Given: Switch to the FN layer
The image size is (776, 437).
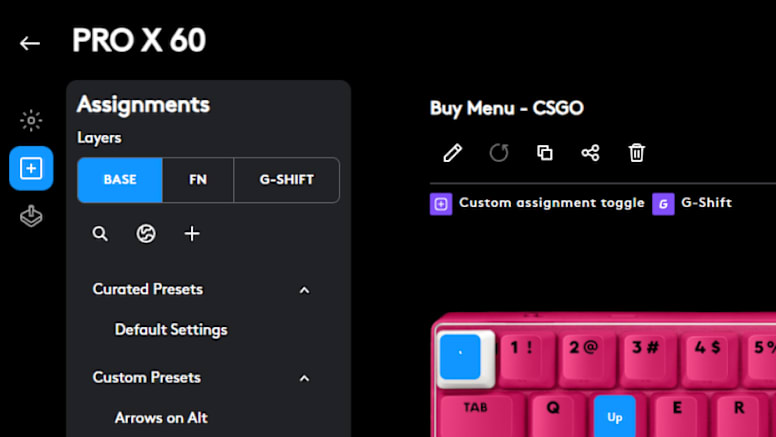Looking at the screenshot, I should click(x=198, y=180).
